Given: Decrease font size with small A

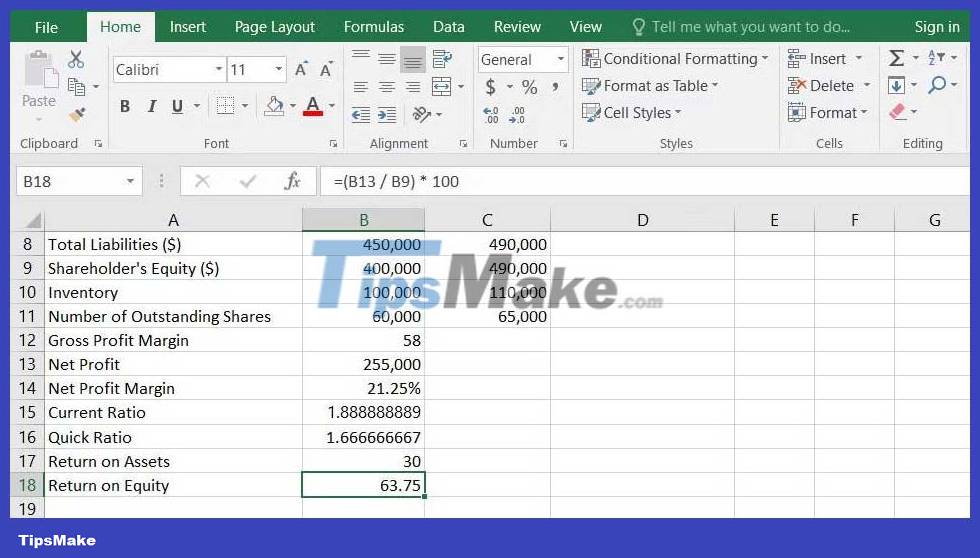Looking at the screenshot, I should [326, 69].
